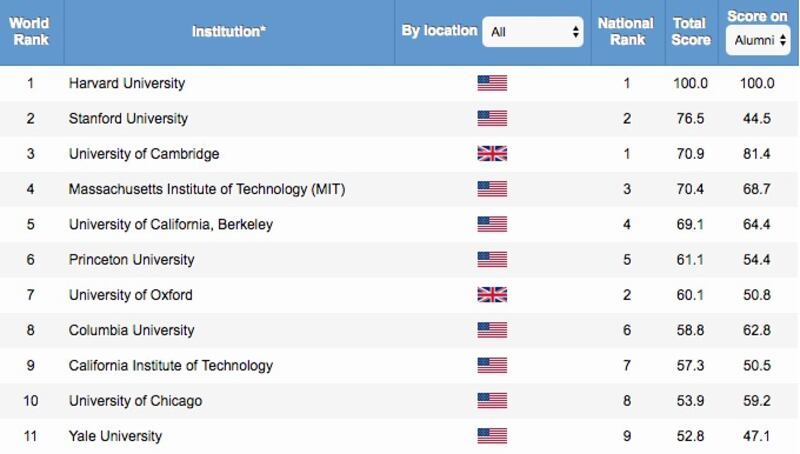
Task: Click the UK flag beside University of Cambridge
Action: click(x=492, y=154)
